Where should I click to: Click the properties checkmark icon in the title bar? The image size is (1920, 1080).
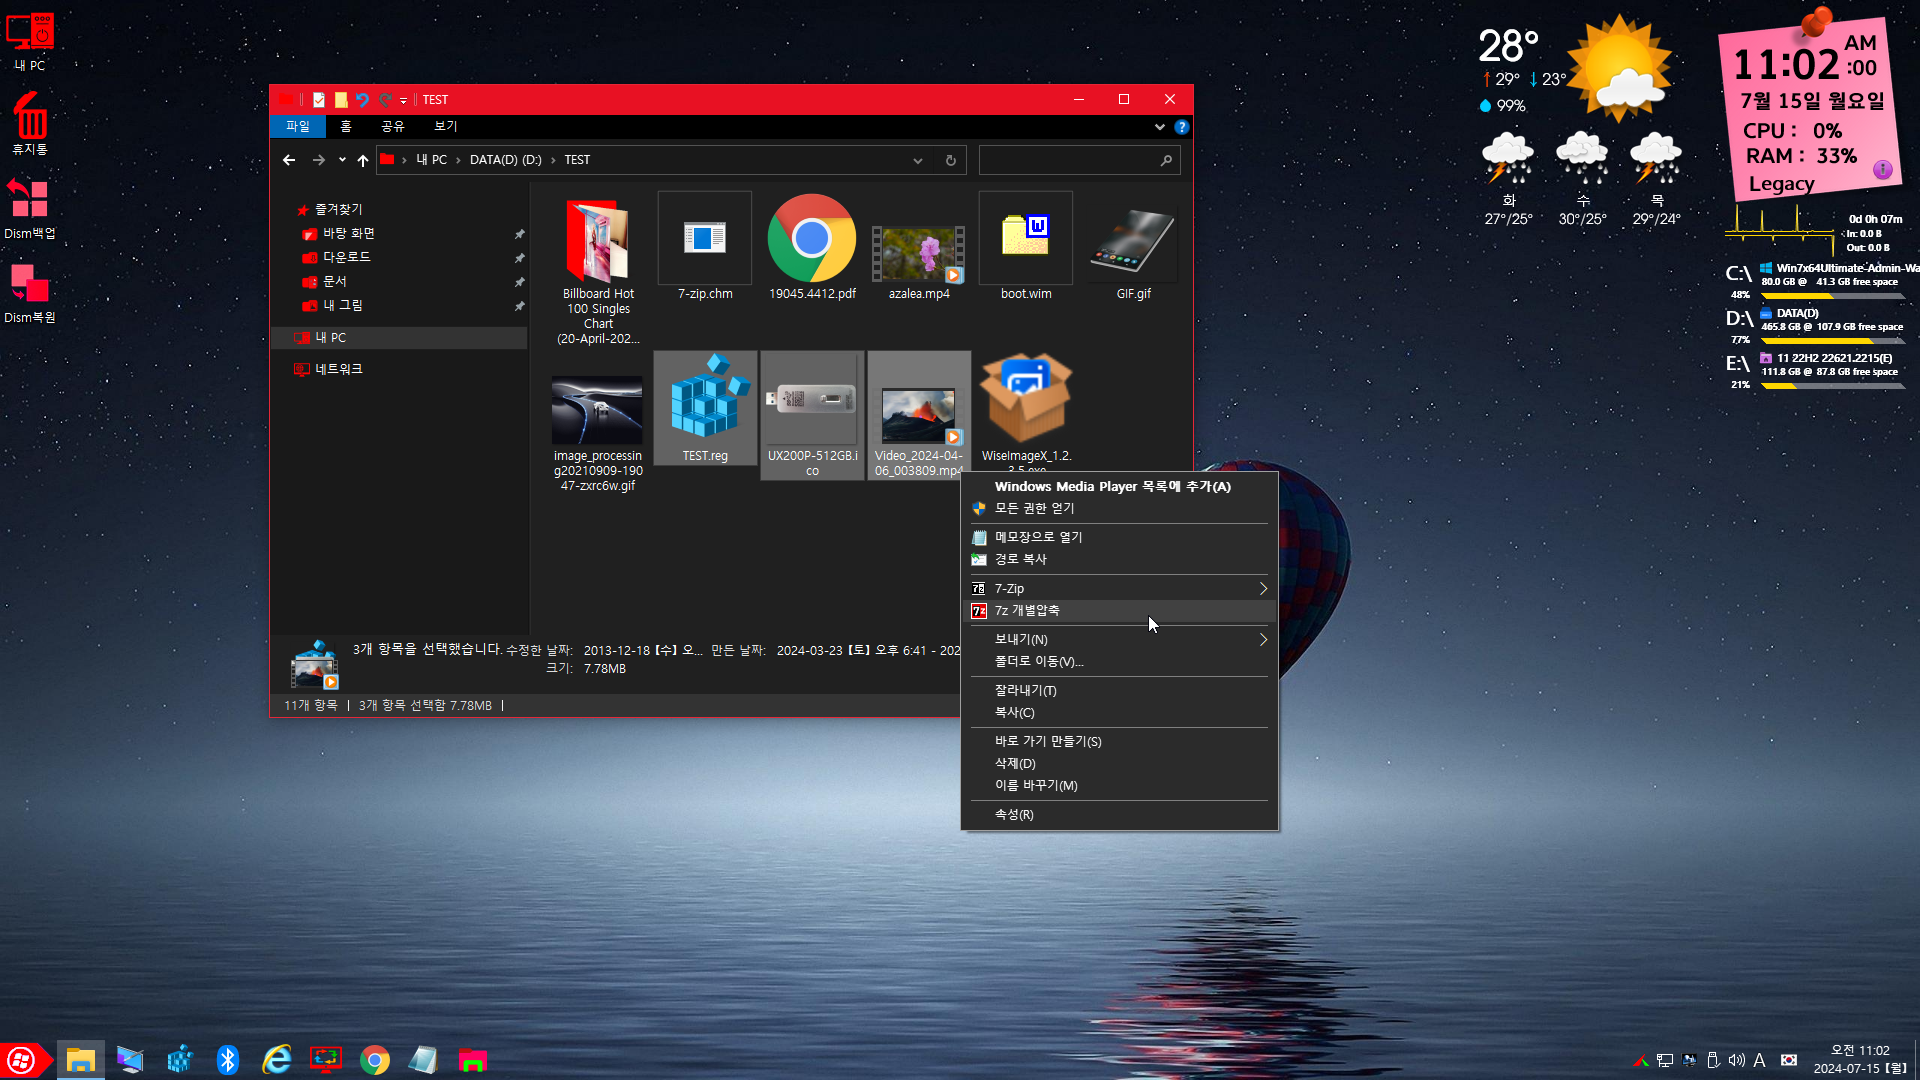319,100
